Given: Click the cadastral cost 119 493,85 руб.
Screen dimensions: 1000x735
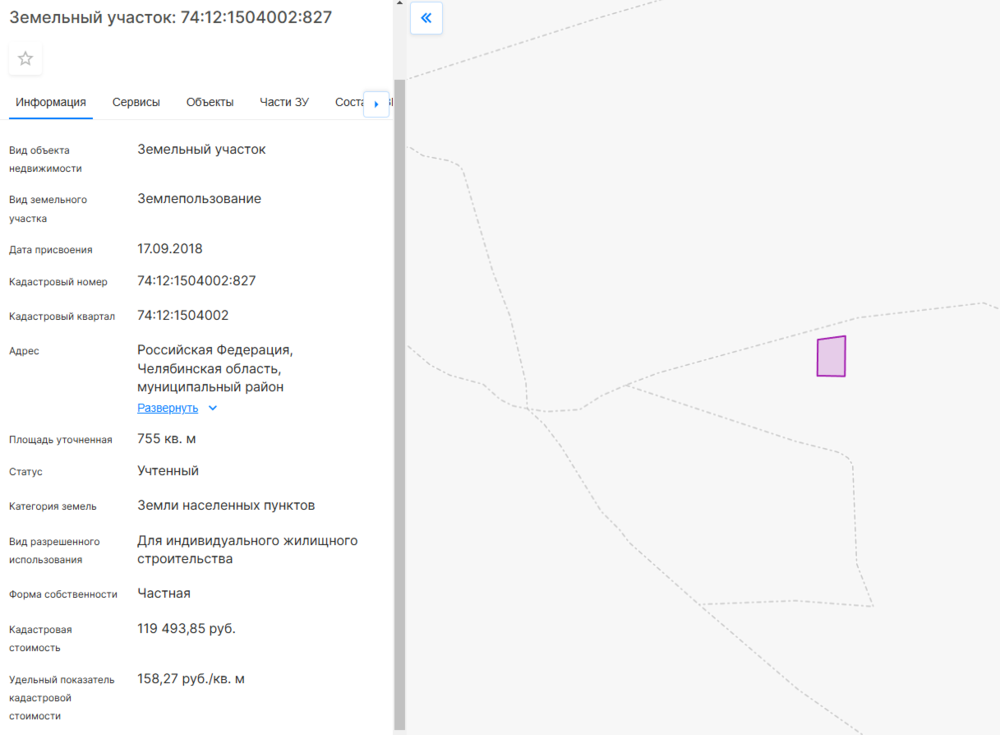Looking at the screenshot, I should (186, 628).
